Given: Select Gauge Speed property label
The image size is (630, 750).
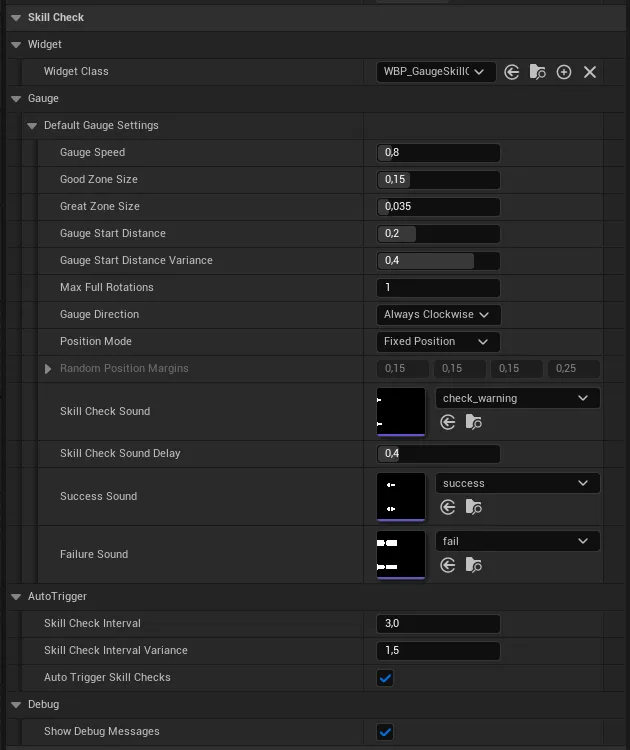Looking at the screenshot, I should [x=92, y=152].
